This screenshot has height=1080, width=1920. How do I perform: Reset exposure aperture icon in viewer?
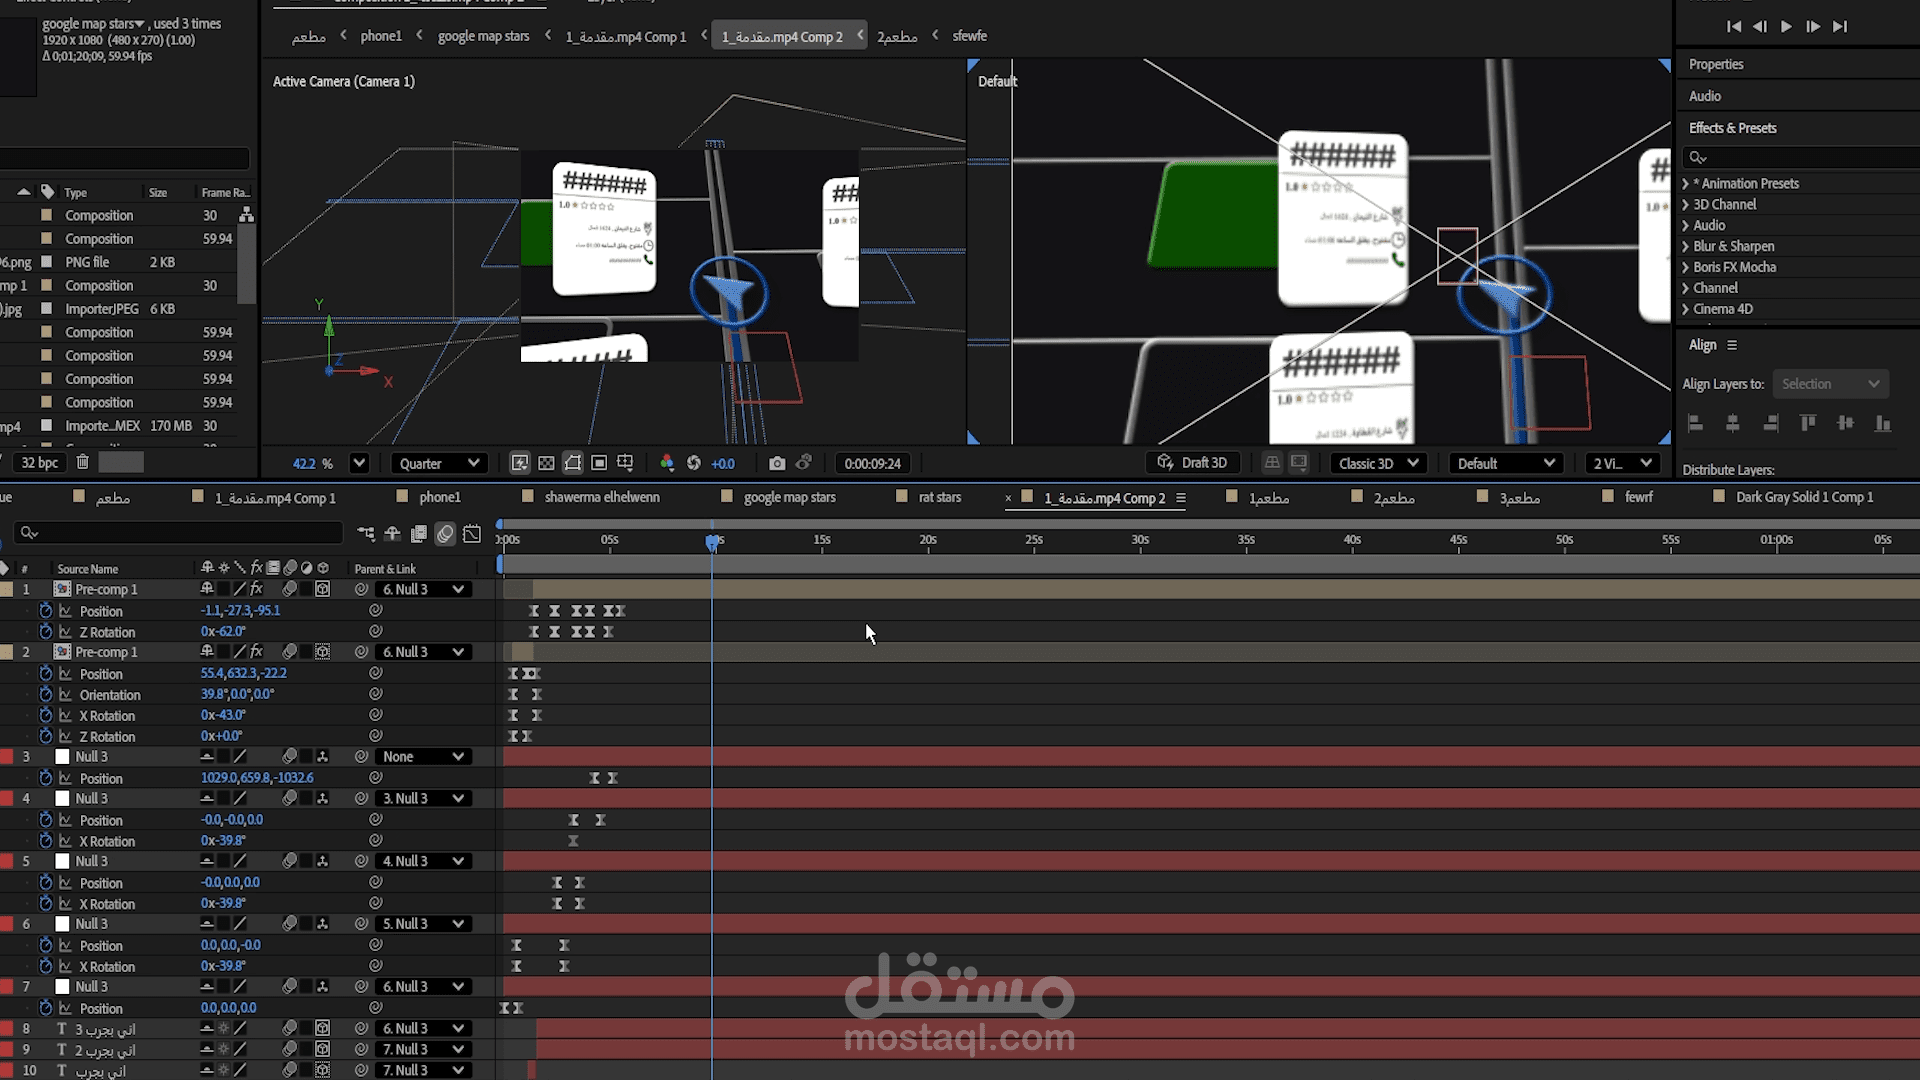pos(694,463)
